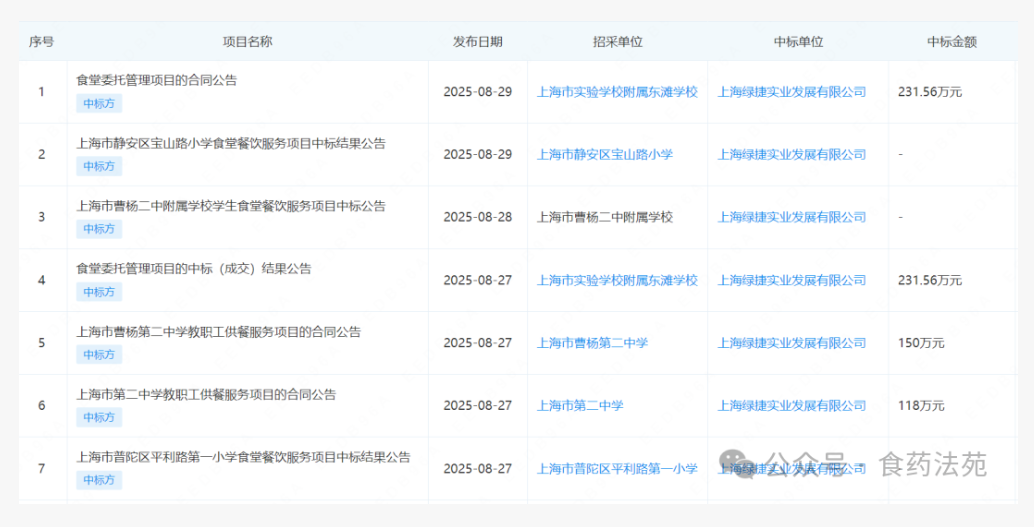The height and width of the screenshot is (527, 1034).
Task: Click the 项目名称 column header
Action: [247, 42]
